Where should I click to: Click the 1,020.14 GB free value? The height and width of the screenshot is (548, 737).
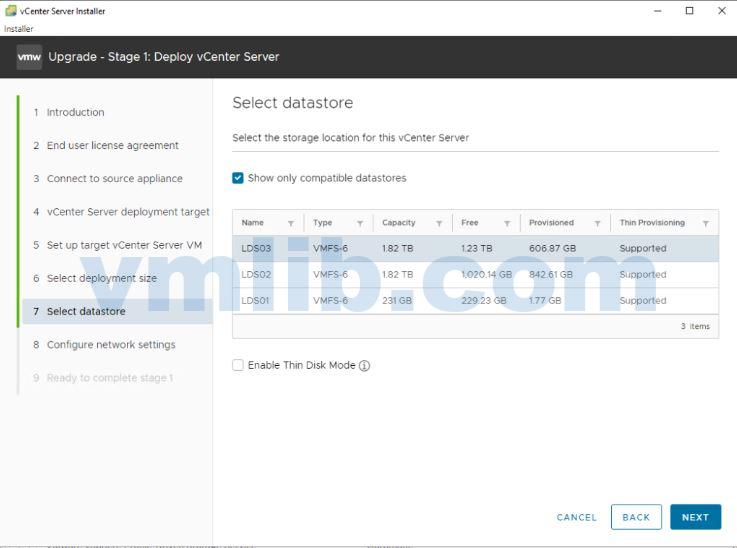[486, 274]
